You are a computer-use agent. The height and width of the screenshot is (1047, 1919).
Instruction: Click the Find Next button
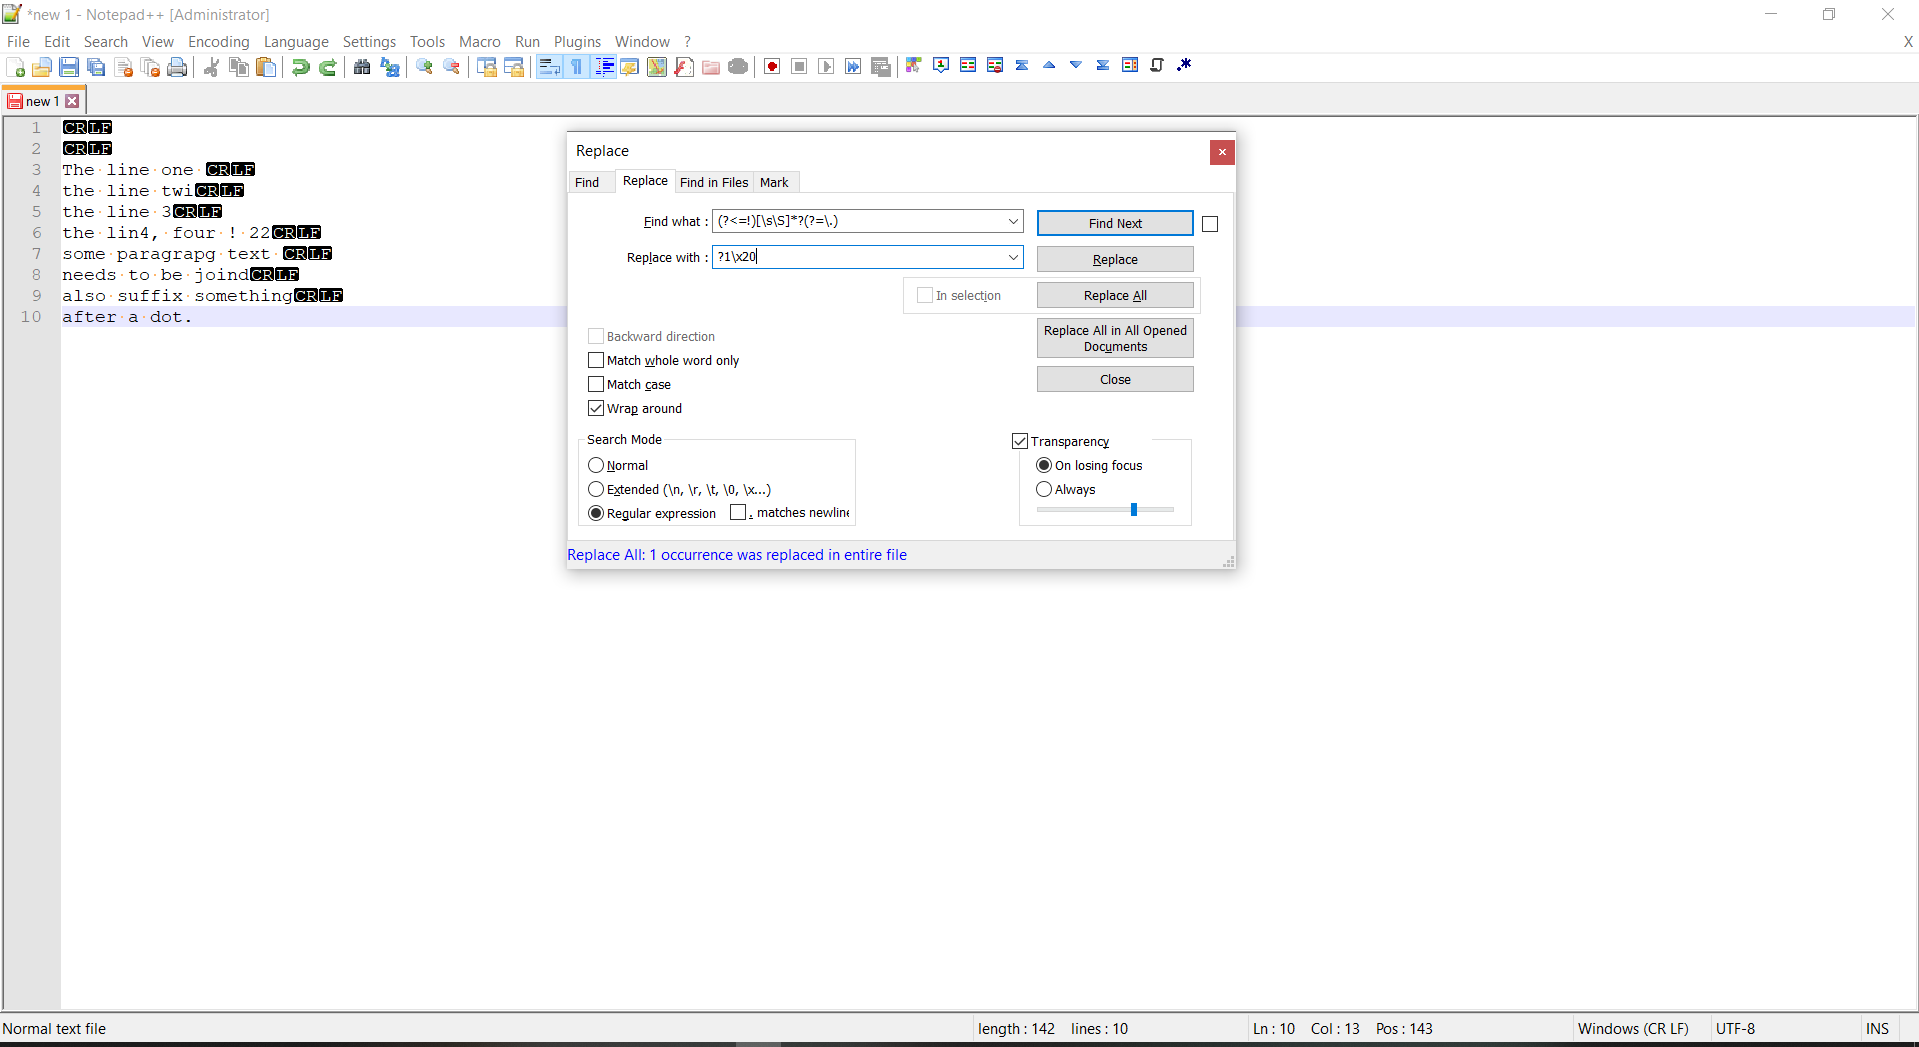(x=1115, y=223)
